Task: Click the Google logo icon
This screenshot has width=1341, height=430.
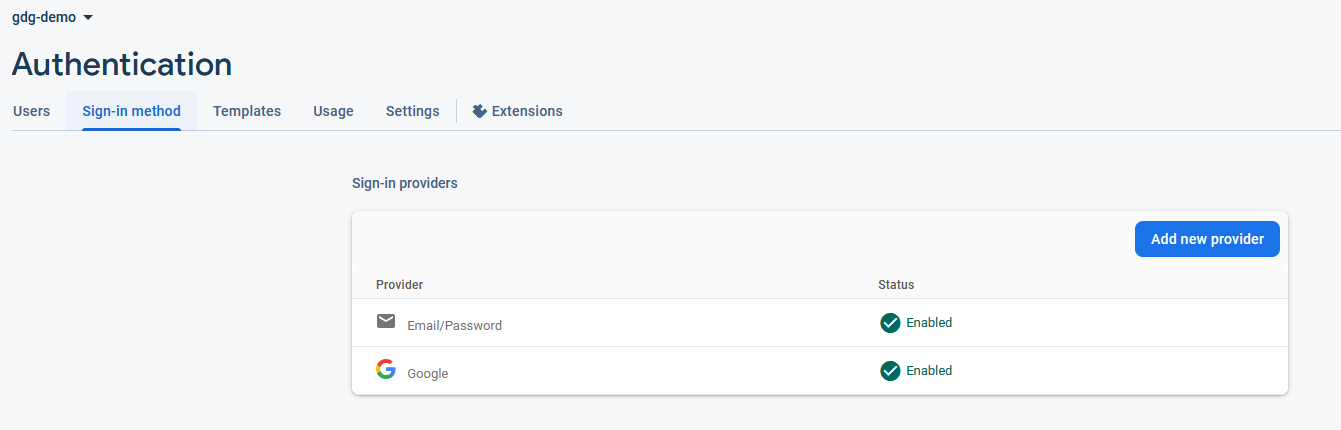Action: pos(386,369)
